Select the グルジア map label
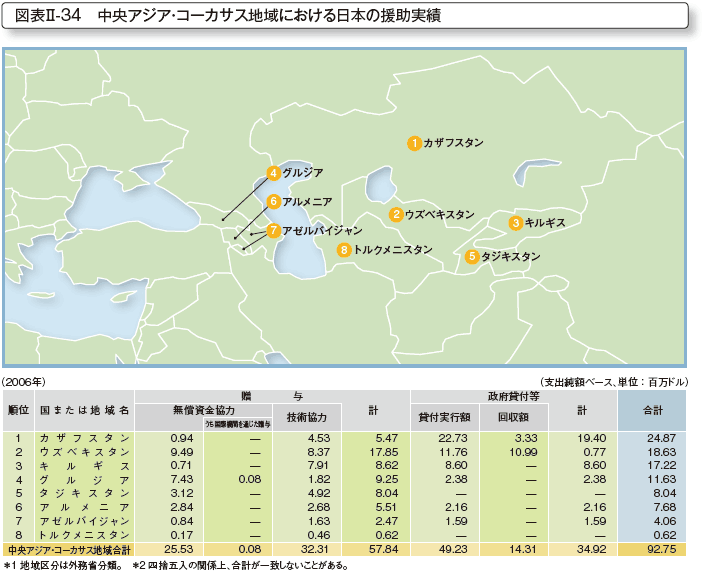704x571 pixels. 303,173
